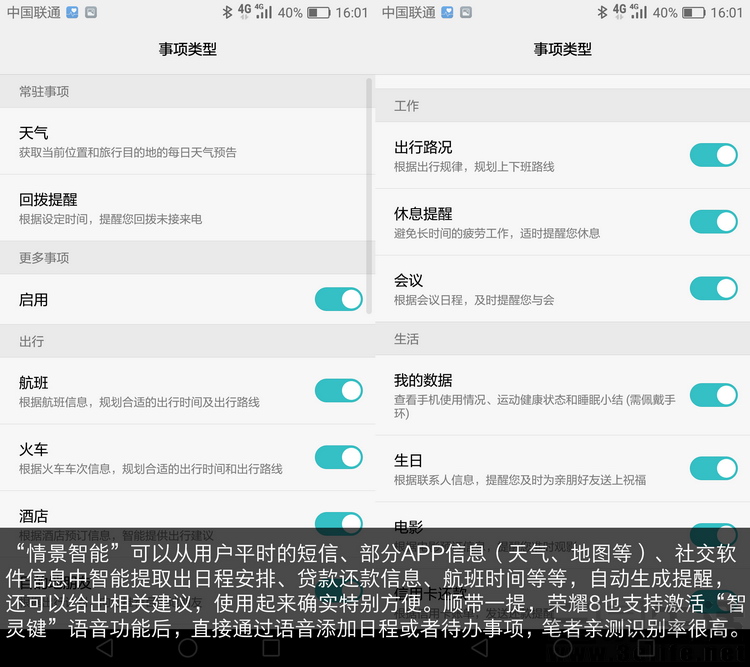
Task: Click 工作 section header
Action: pyautogui.click(x=562, y=106)
